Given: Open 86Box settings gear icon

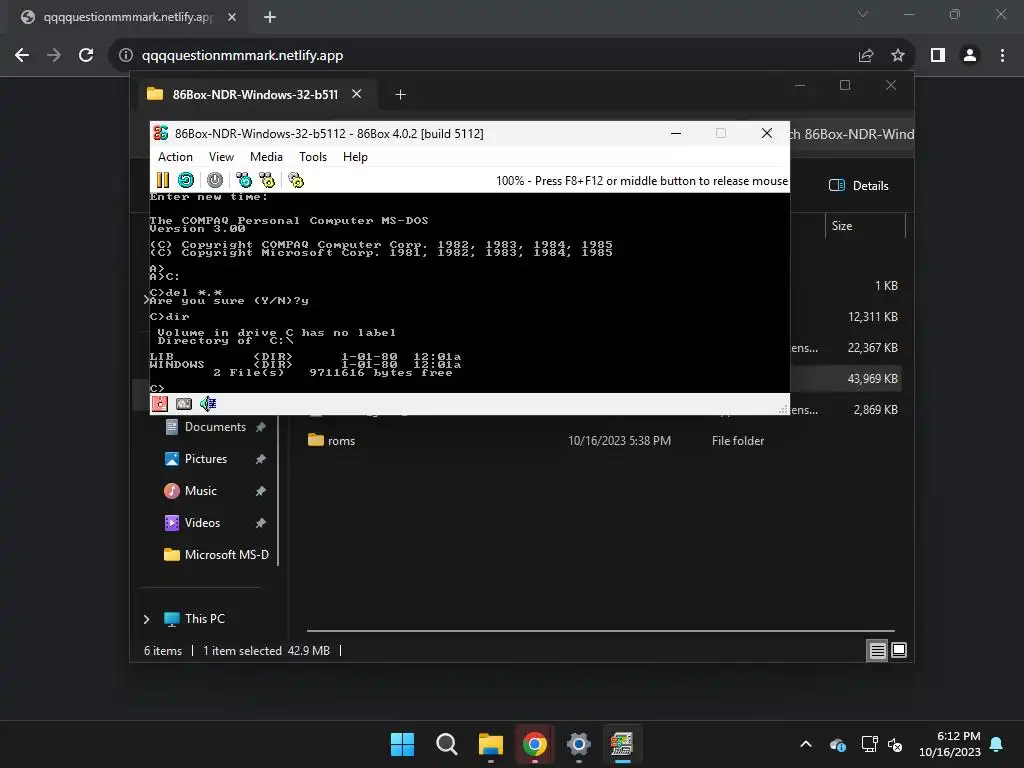Looking at the screenshot, I should click(296, 180).
